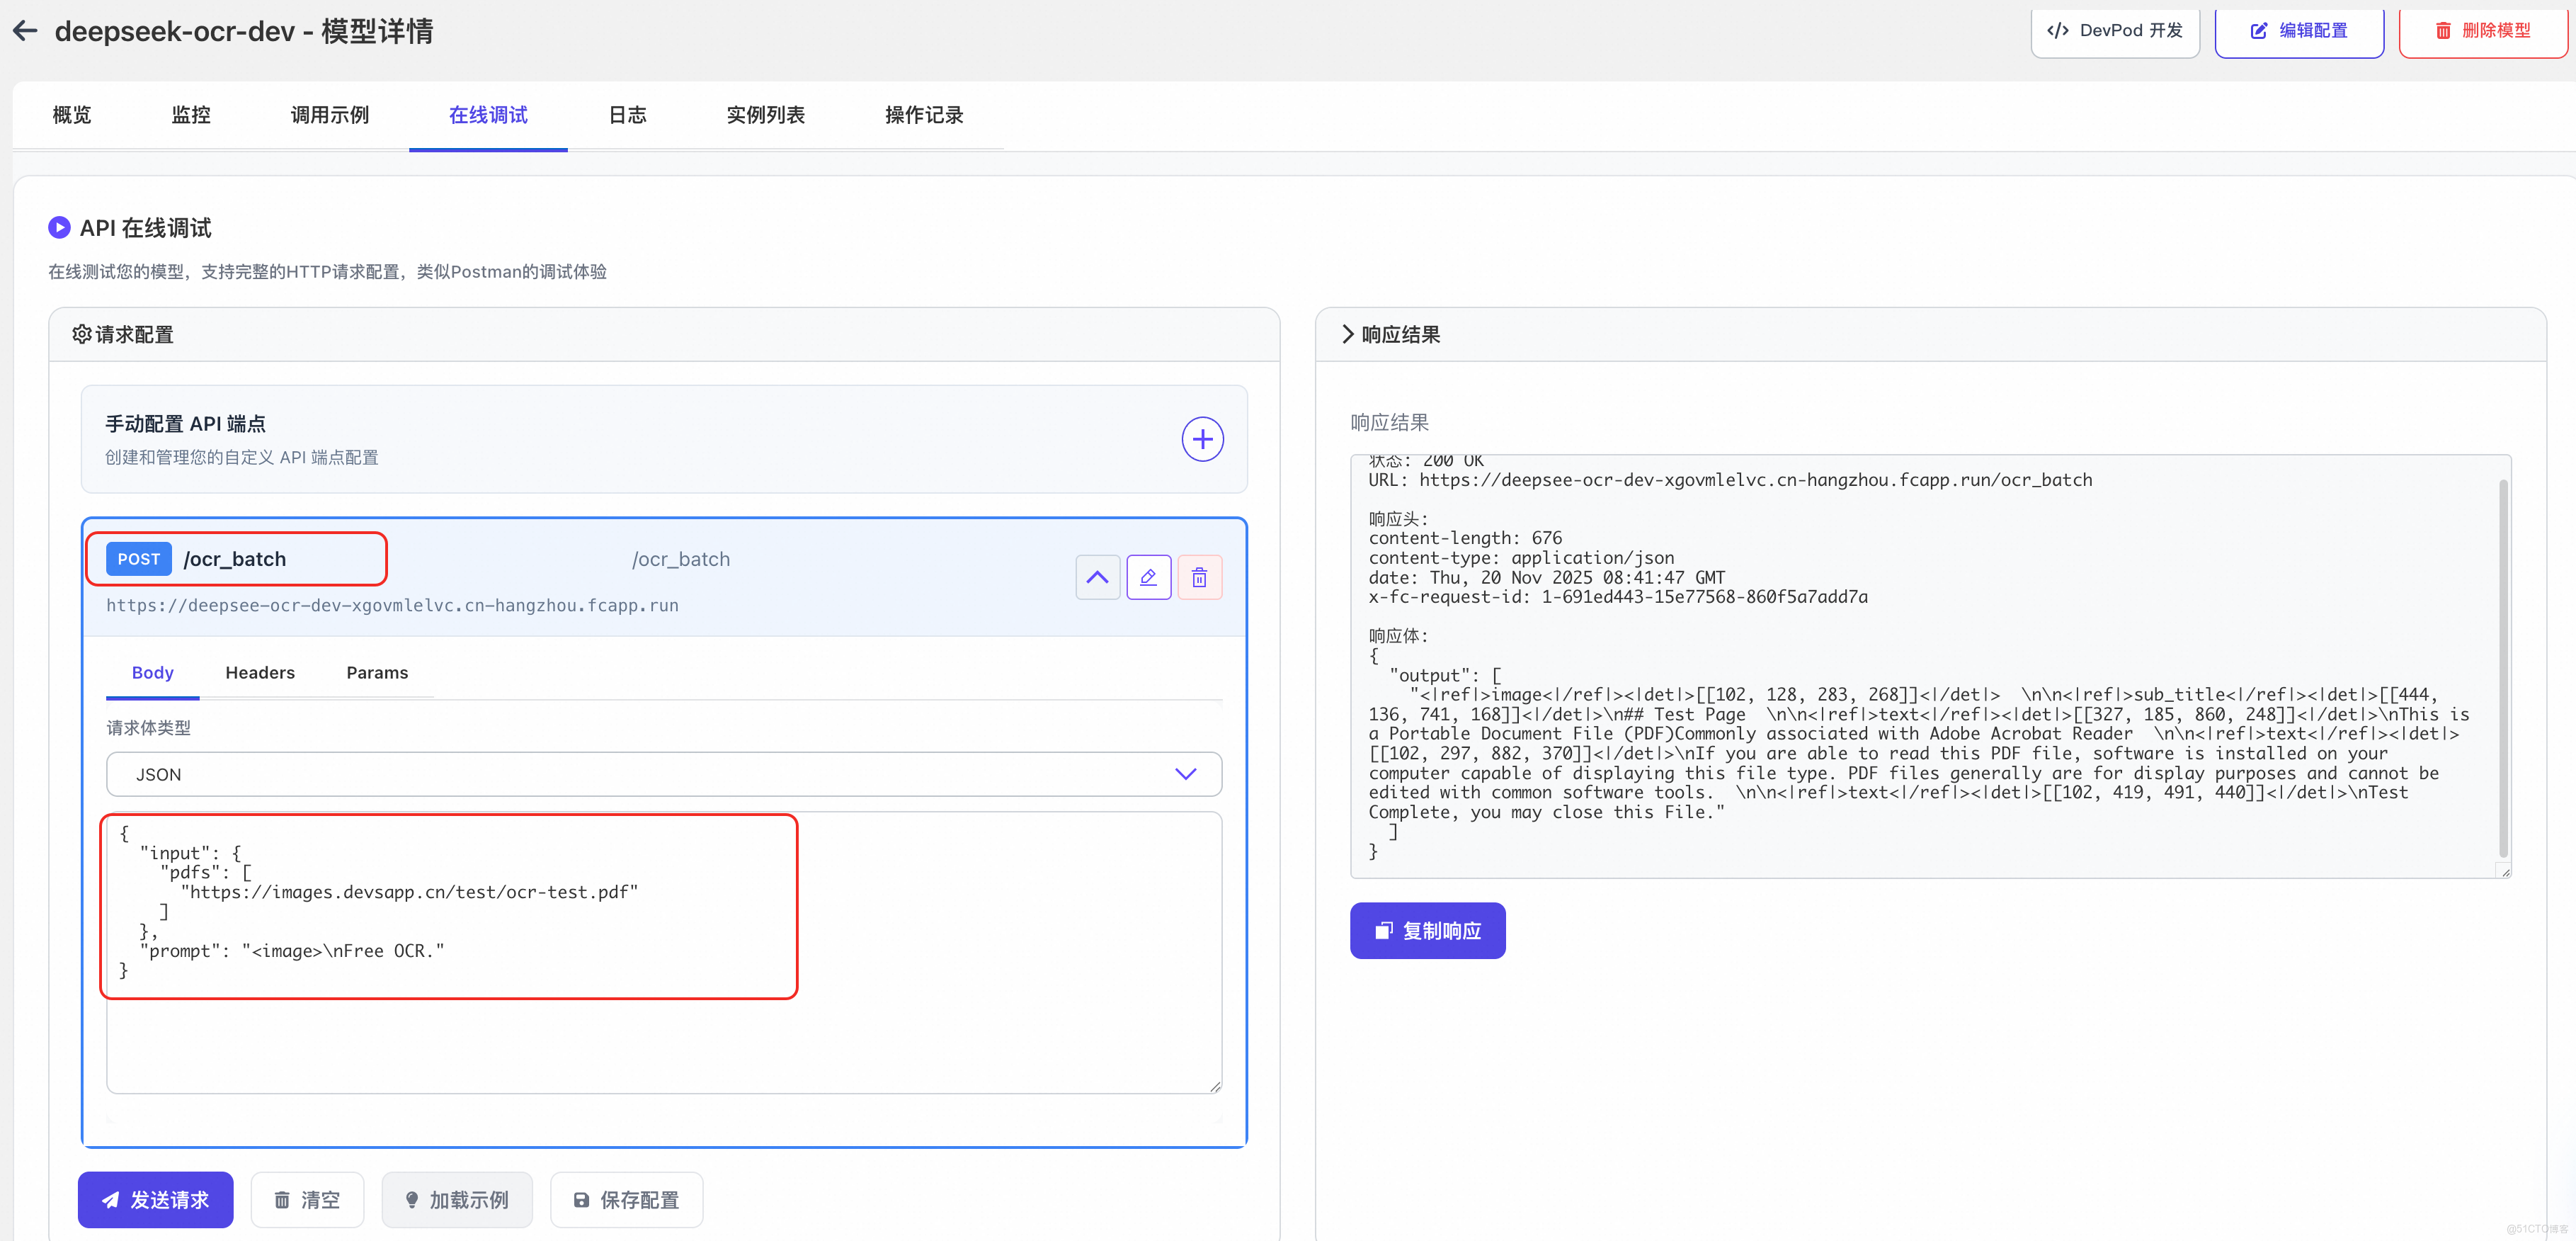Click the 删除模型 delete model button

(x=2482, y=31)
